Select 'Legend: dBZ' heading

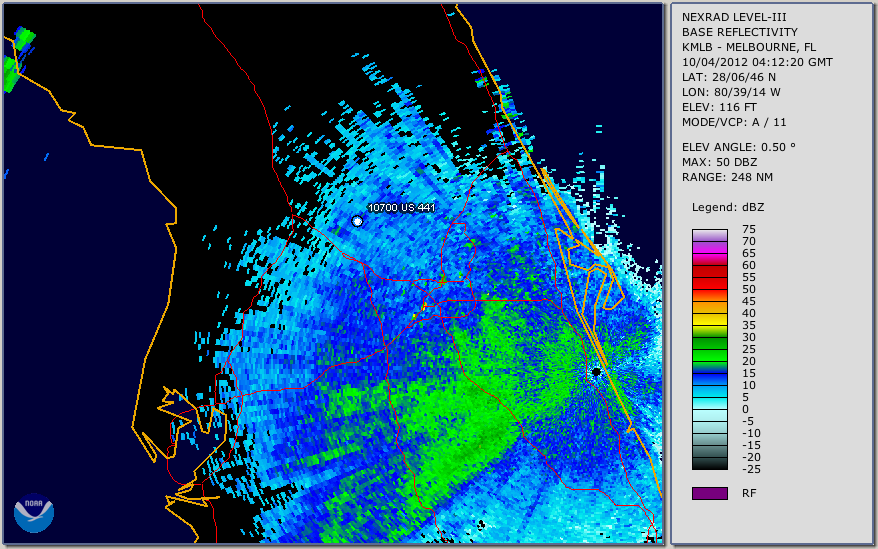728,207
